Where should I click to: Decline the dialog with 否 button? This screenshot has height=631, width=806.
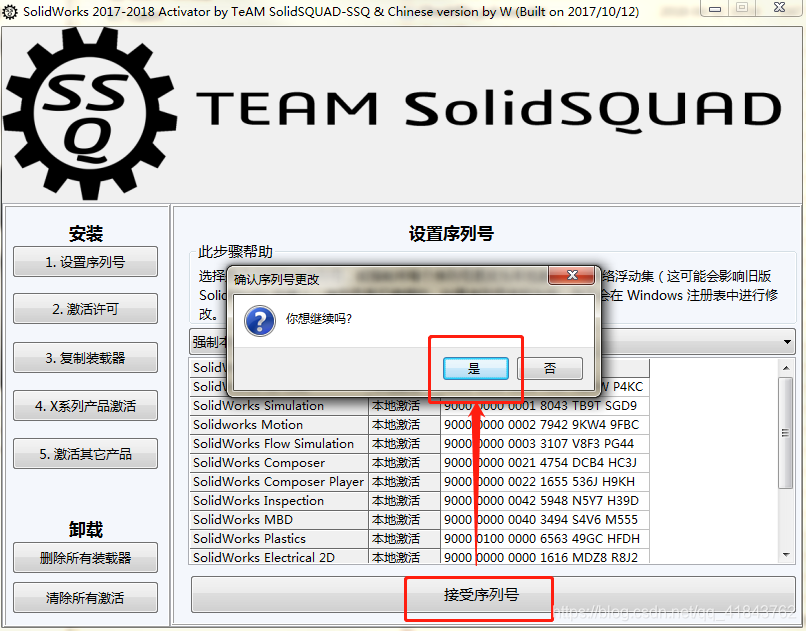point(550,368)
